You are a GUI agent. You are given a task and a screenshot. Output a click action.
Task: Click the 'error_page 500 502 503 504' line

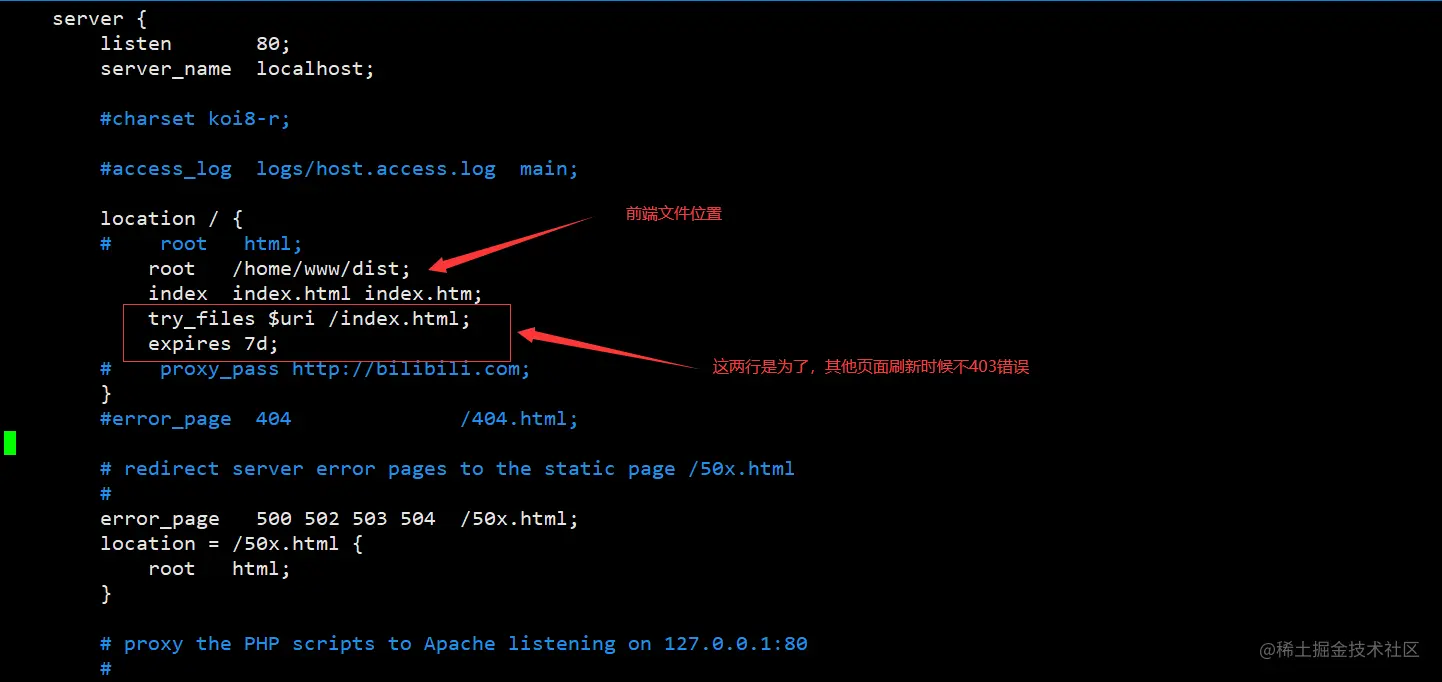tap(339, 519)
